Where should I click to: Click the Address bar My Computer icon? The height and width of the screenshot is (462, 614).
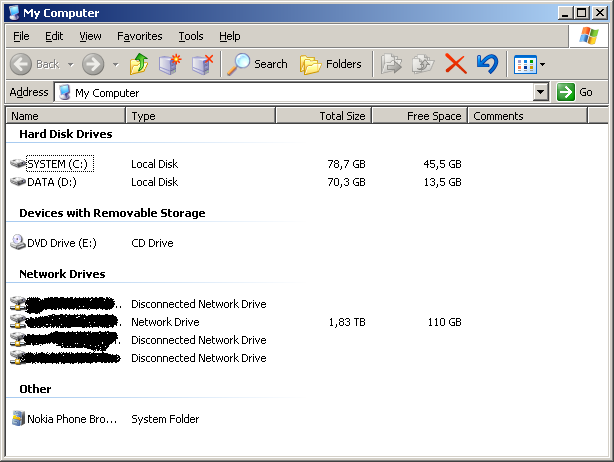tap(64, 92)
